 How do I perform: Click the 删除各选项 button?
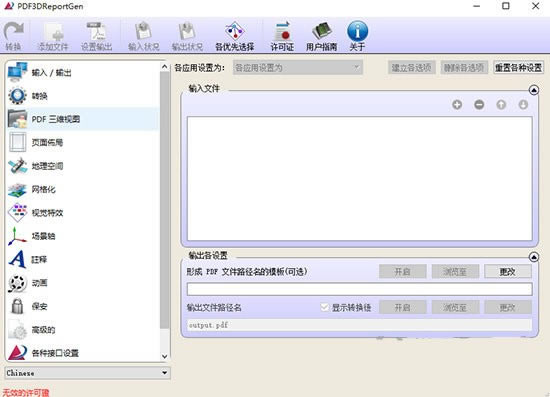[464, 67]
